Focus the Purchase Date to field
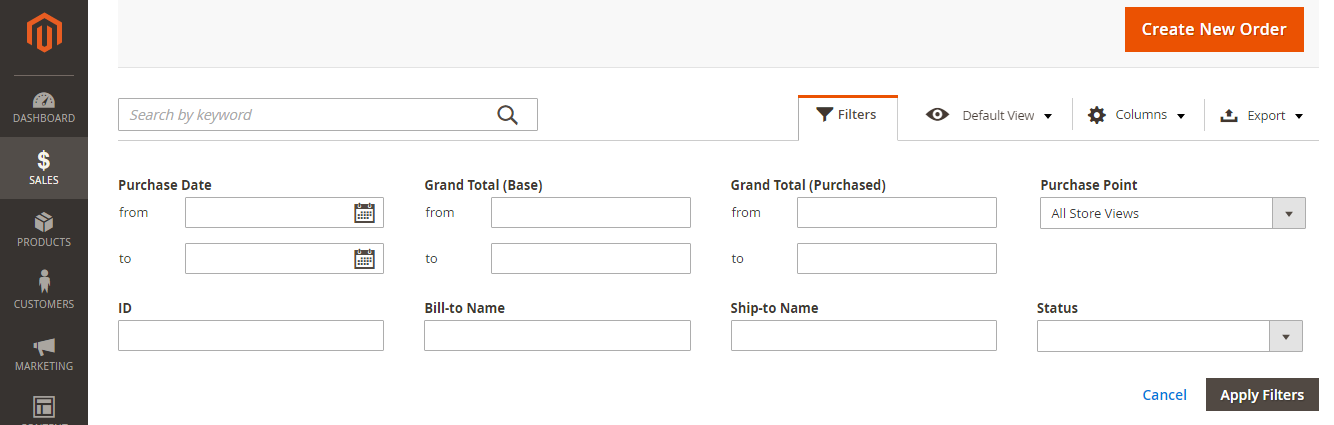1334x425 pixels. pyautogui.click(x=284, y=258)
